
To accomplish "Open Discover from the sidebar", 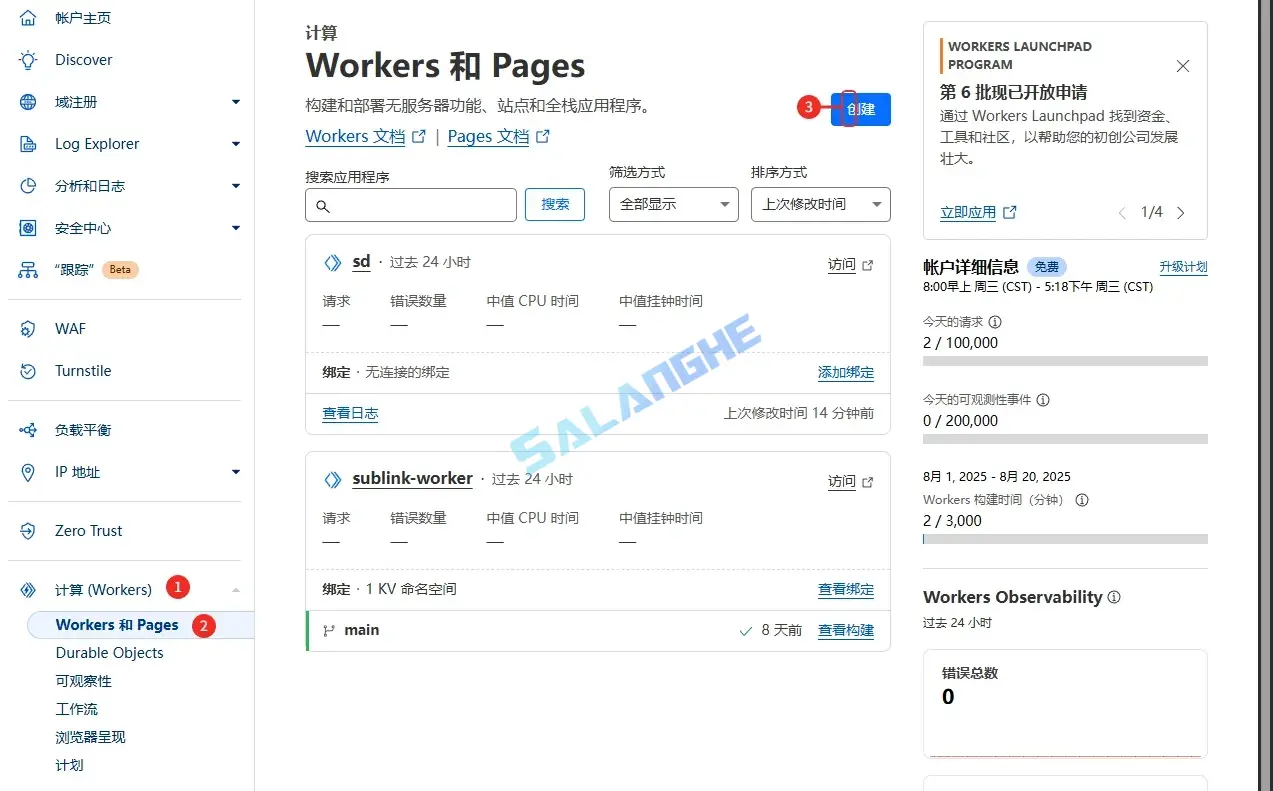I will [x=82, y=59].
